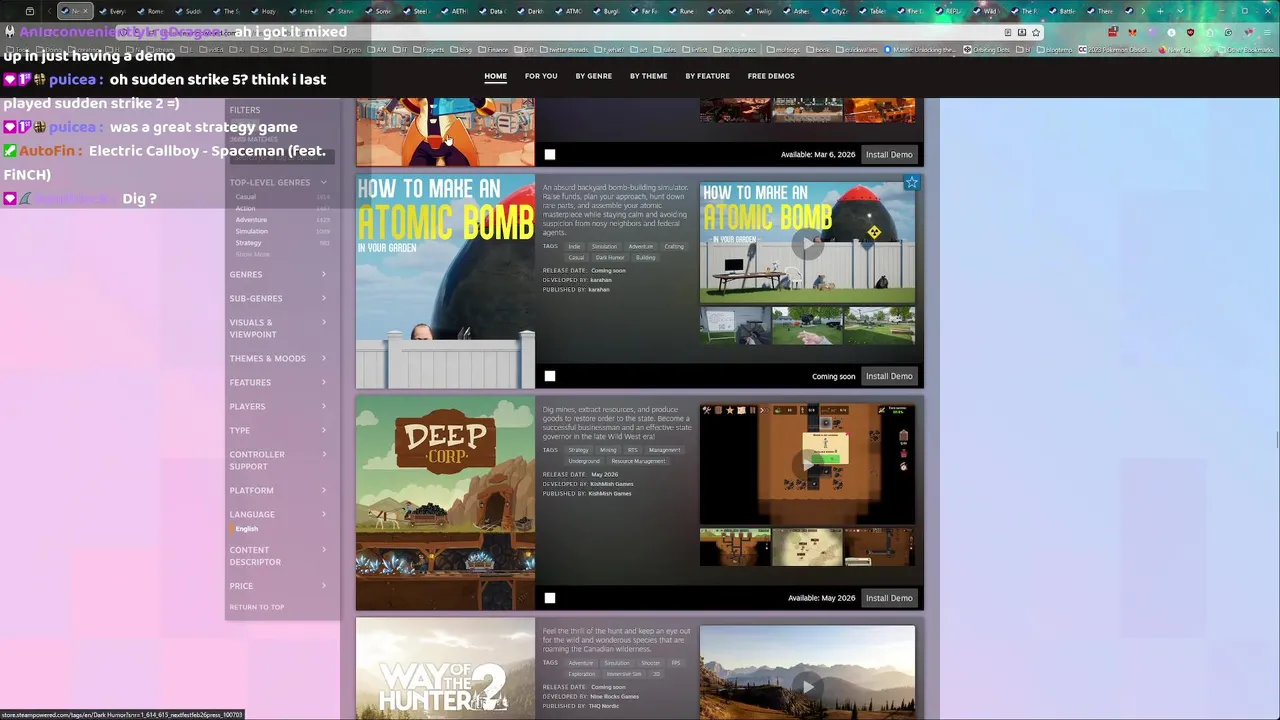Open the Free Demos tab
The height and width of the screenshot is (720, 1280).
point(771,76)
